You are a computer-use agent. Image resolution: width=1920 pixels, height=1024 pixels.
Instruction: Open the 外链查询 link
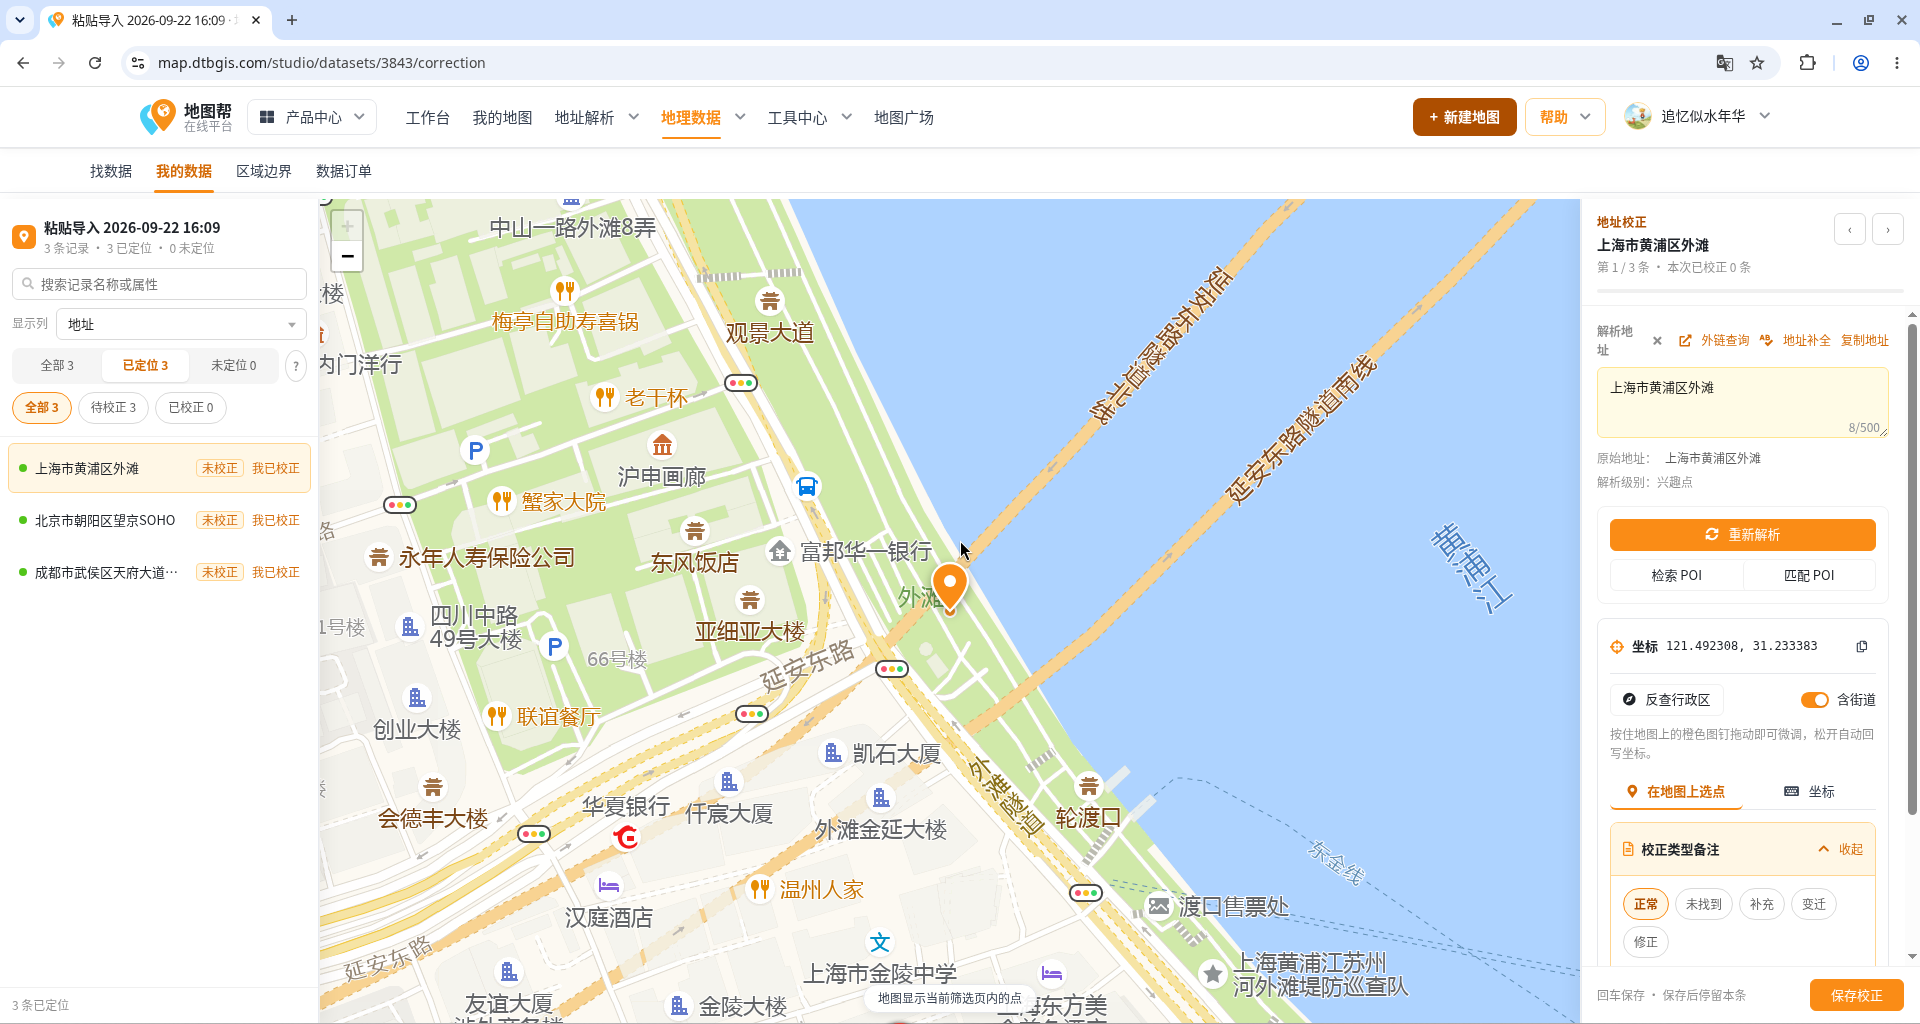click(x=1715, y=341)
